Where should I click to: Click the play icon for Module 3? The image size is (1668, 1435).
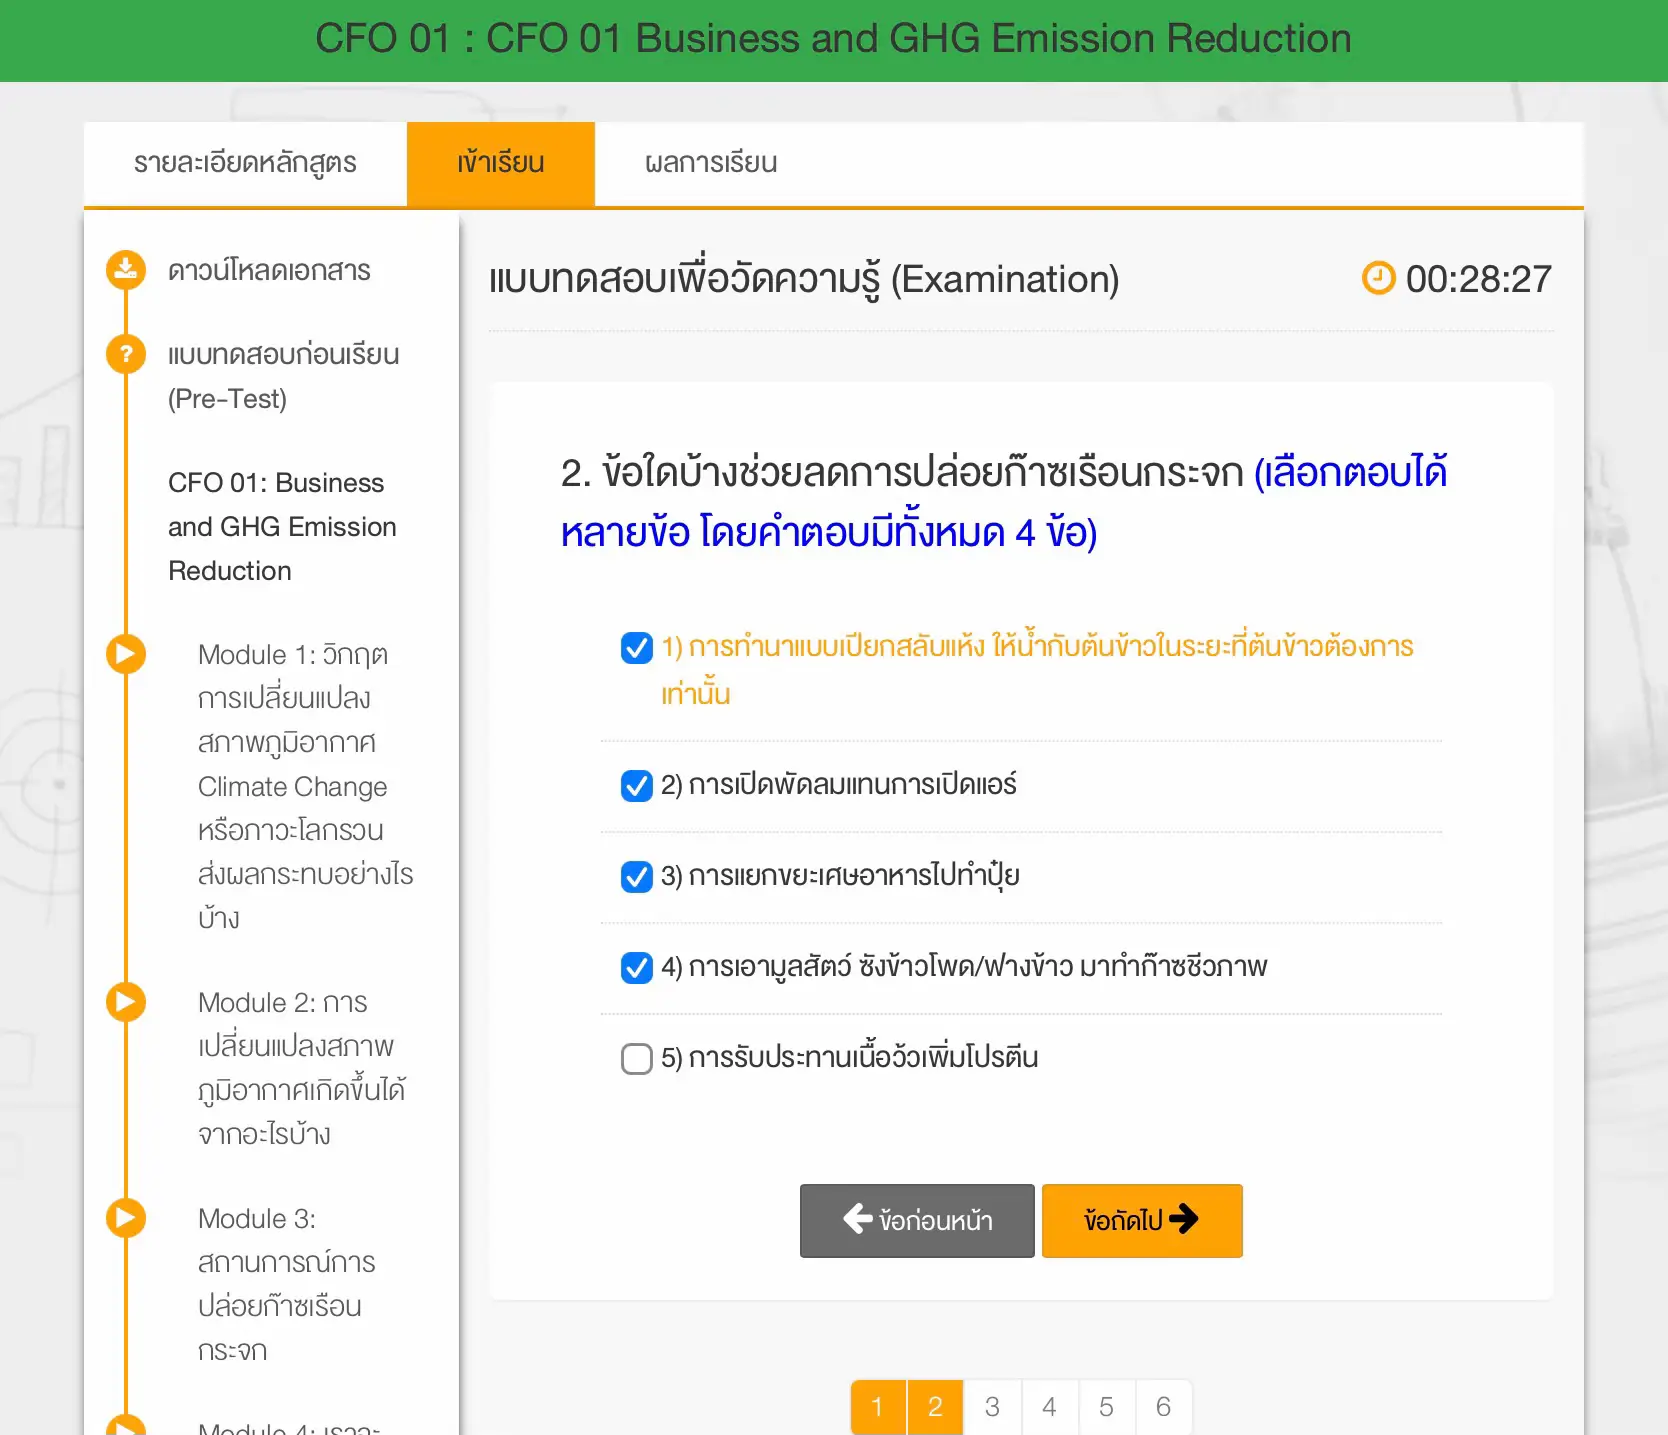125,1218
